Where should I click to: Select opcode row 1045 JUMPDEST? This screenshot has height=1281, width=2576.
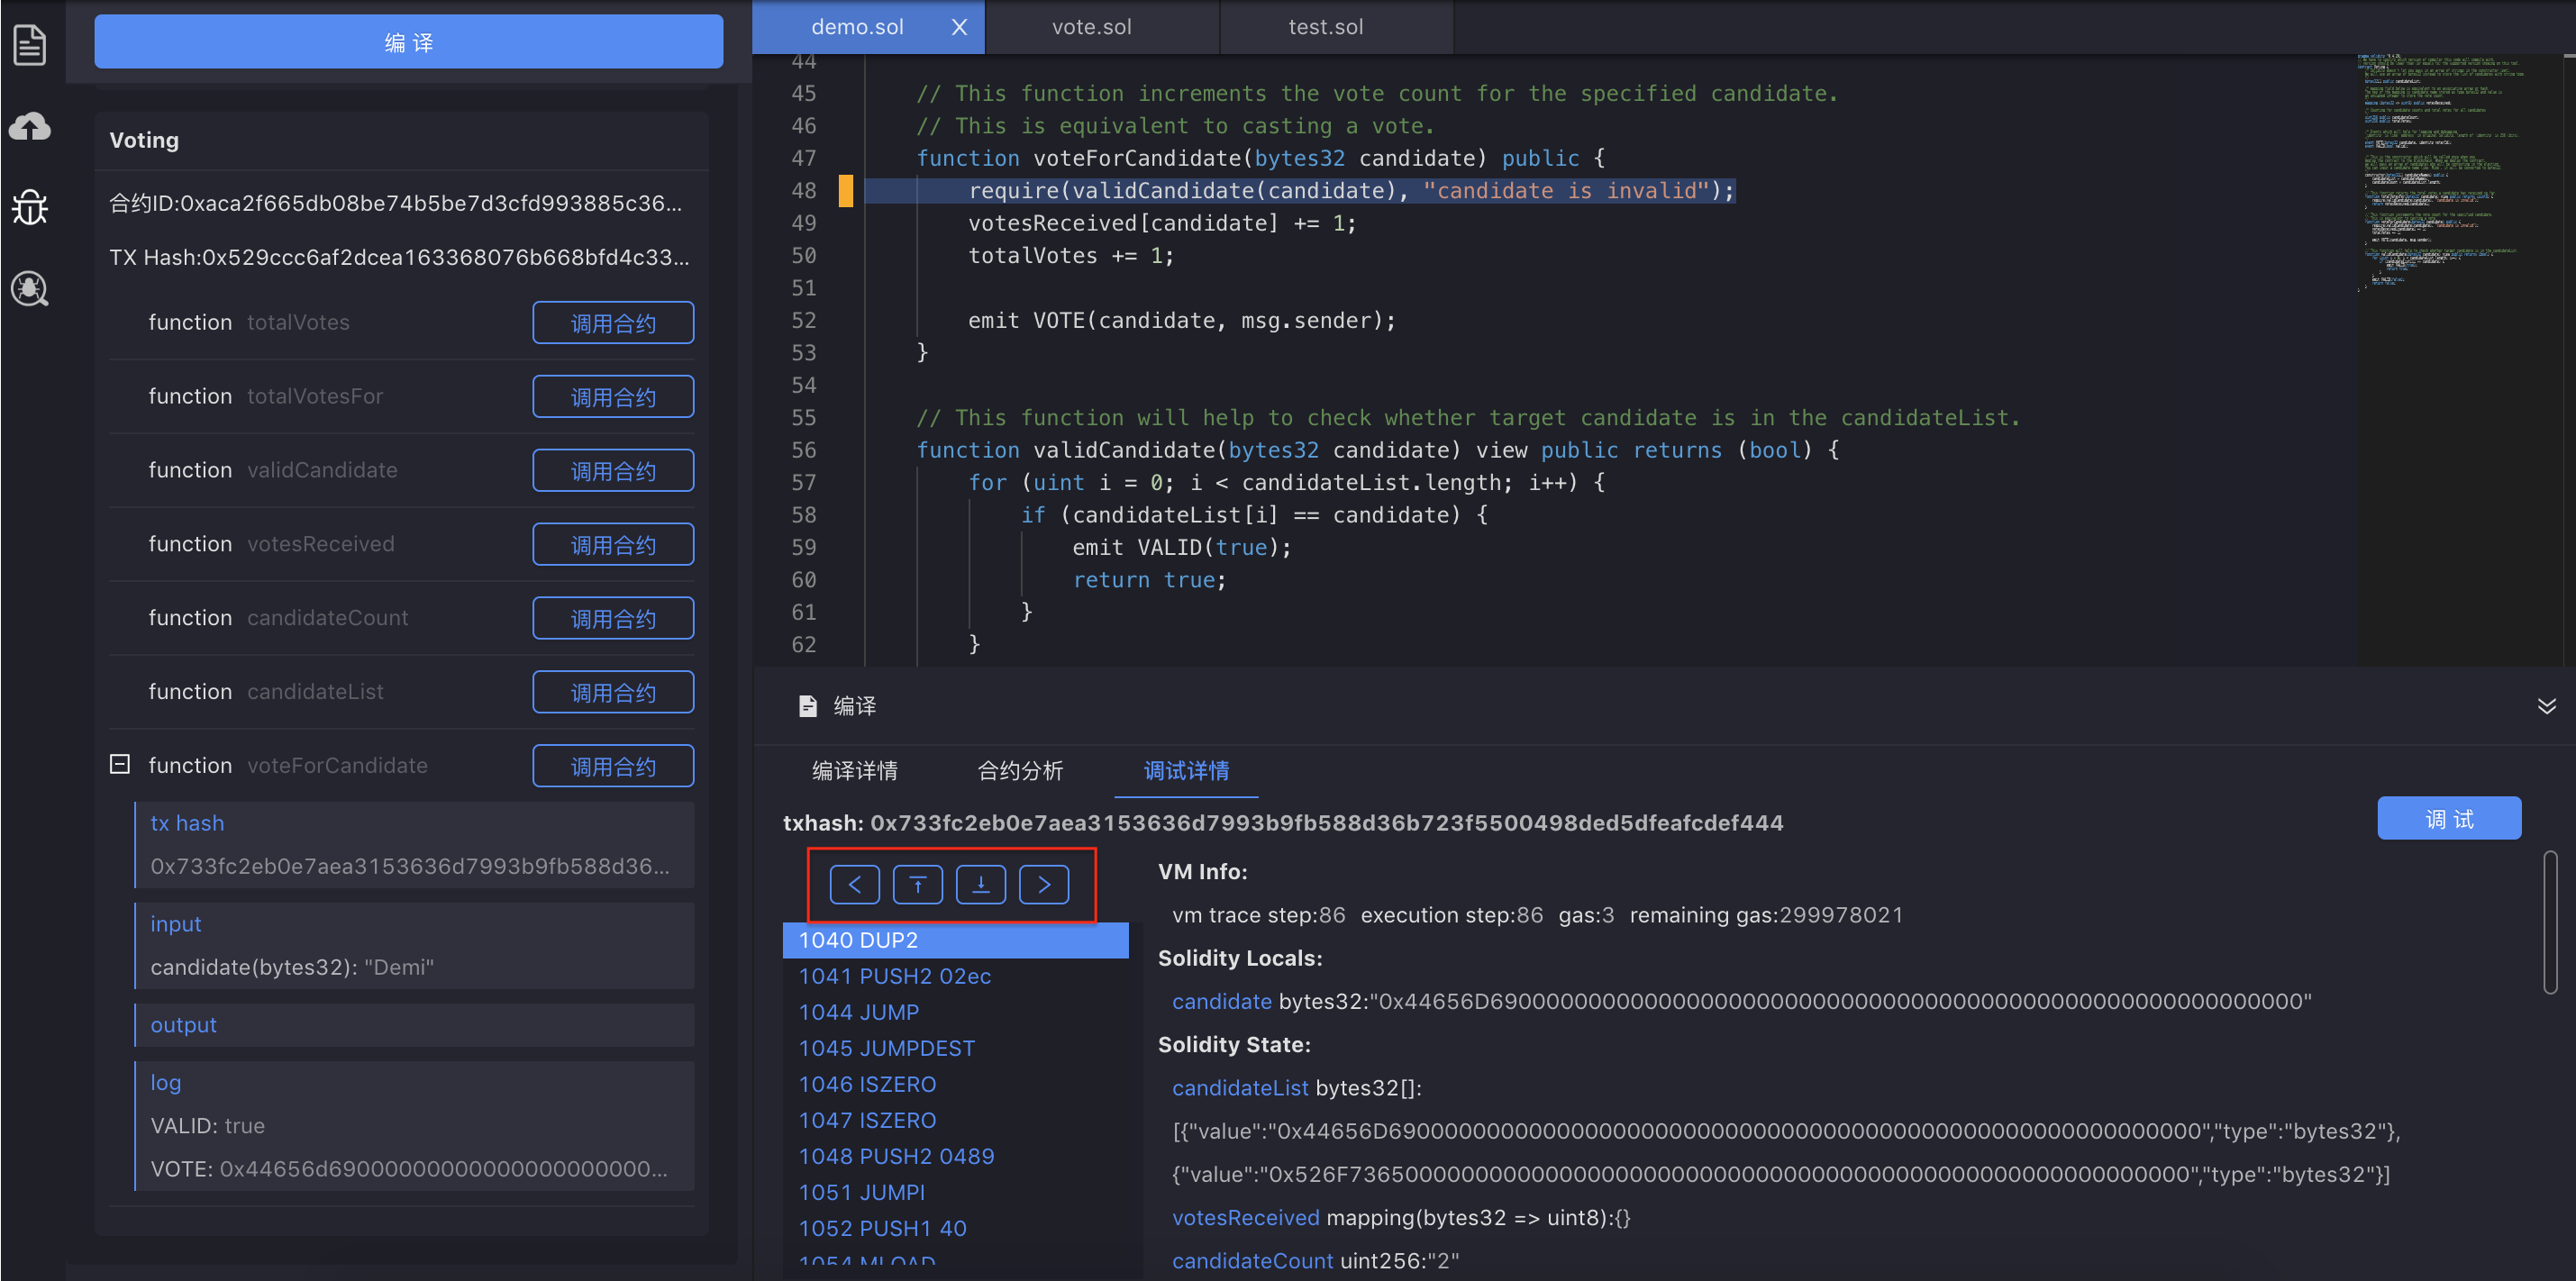(x=955, y=1048)
